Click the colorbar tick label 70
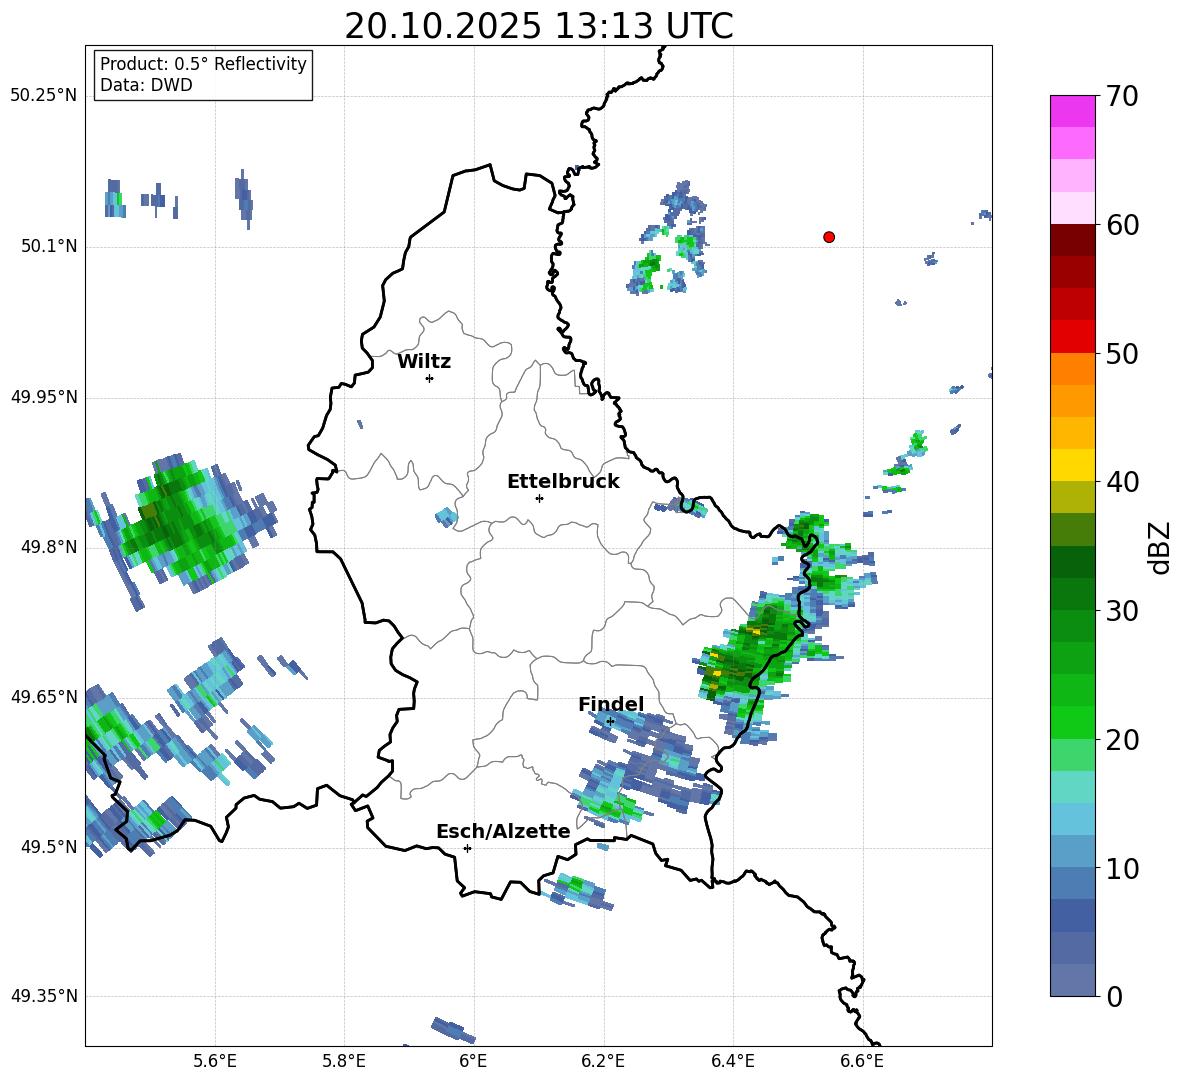Screen dimensions: 1184x1081 pos(1122,97)
